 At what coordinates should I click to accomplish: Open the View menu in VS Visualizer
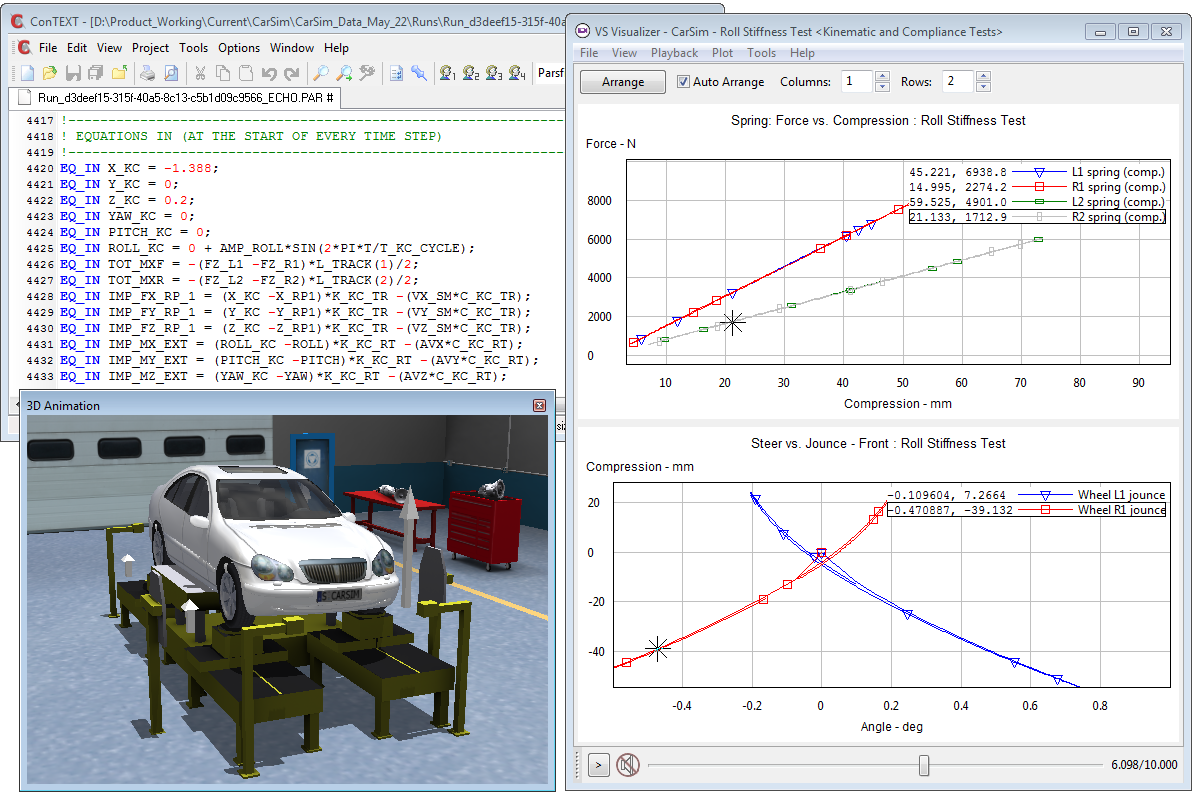coord(624,53)
